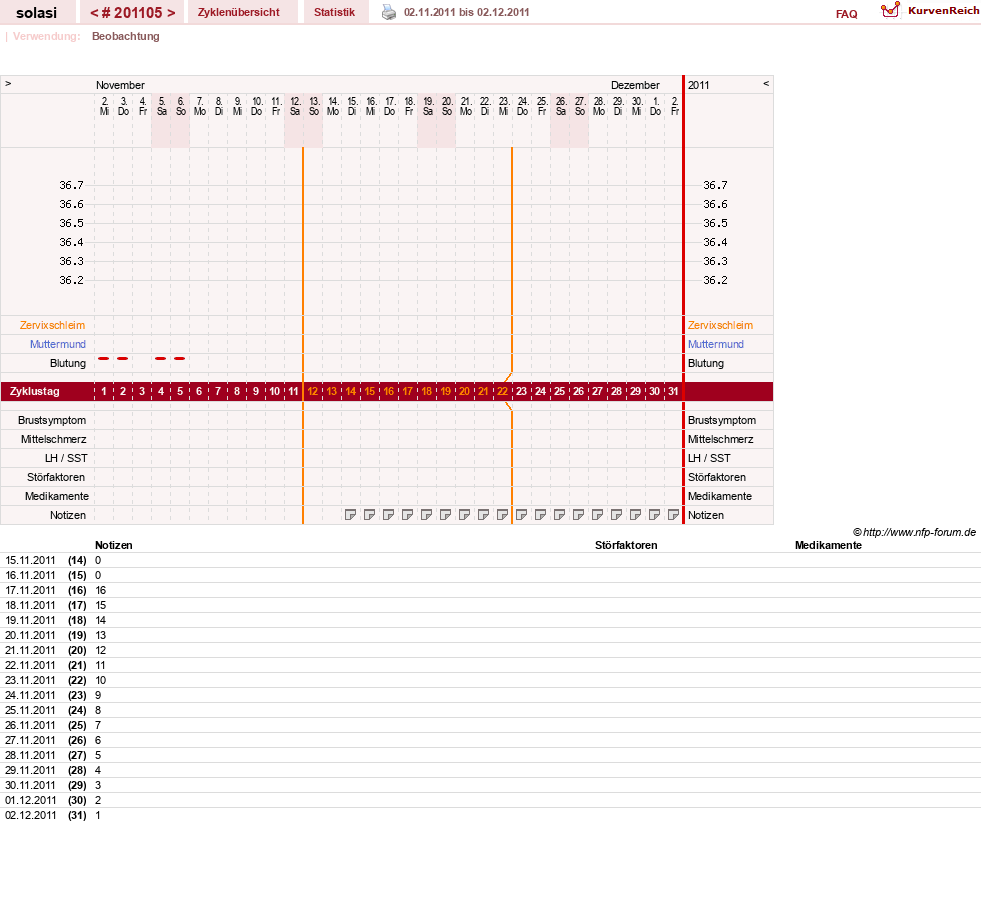Image resolution: width=981 pixels, height=924 pixels.
Task: Click notes row 23.11.2011
Action: click(x=490, y=681)
